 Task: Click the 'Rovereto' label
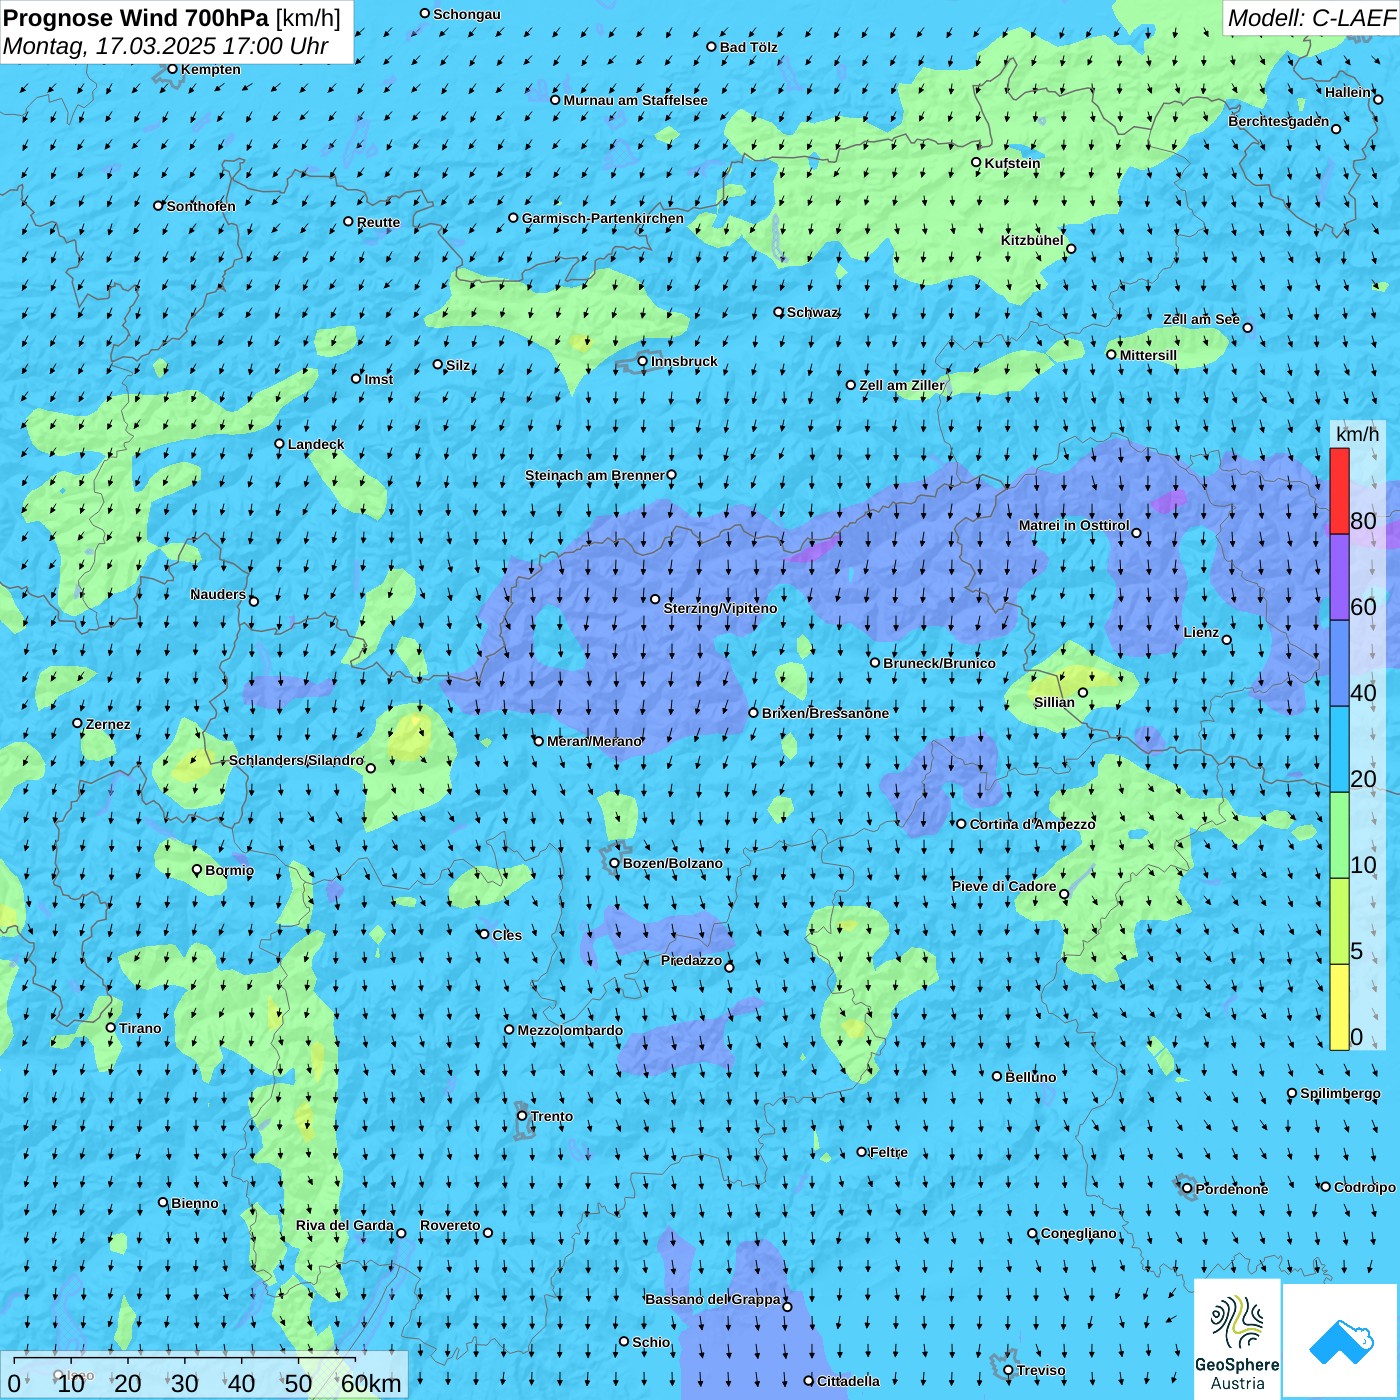[x=450, y=1225]
